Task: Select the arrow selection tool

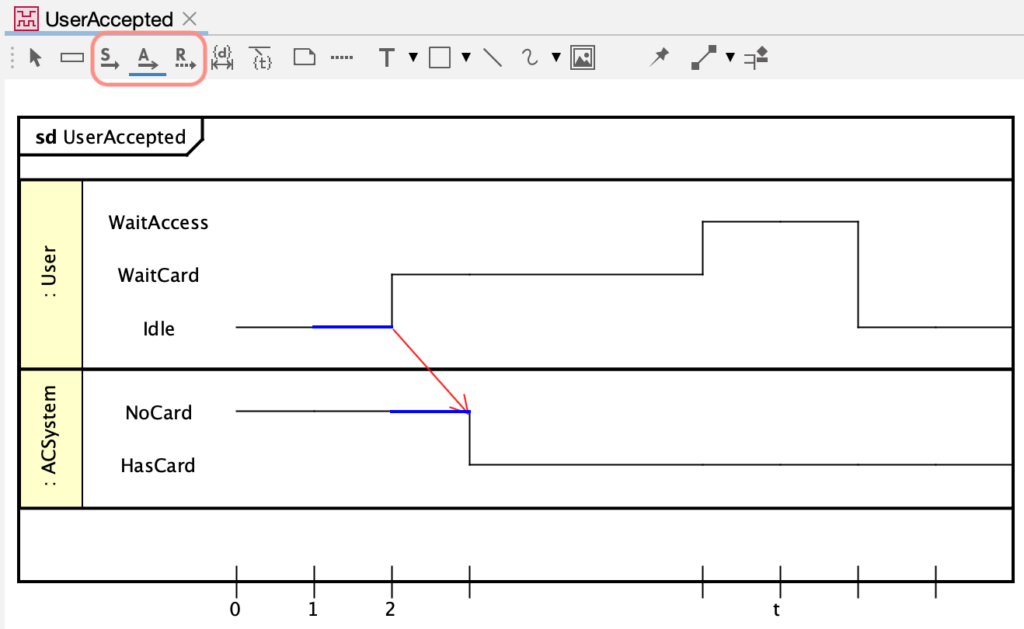Action: [34, 57]
